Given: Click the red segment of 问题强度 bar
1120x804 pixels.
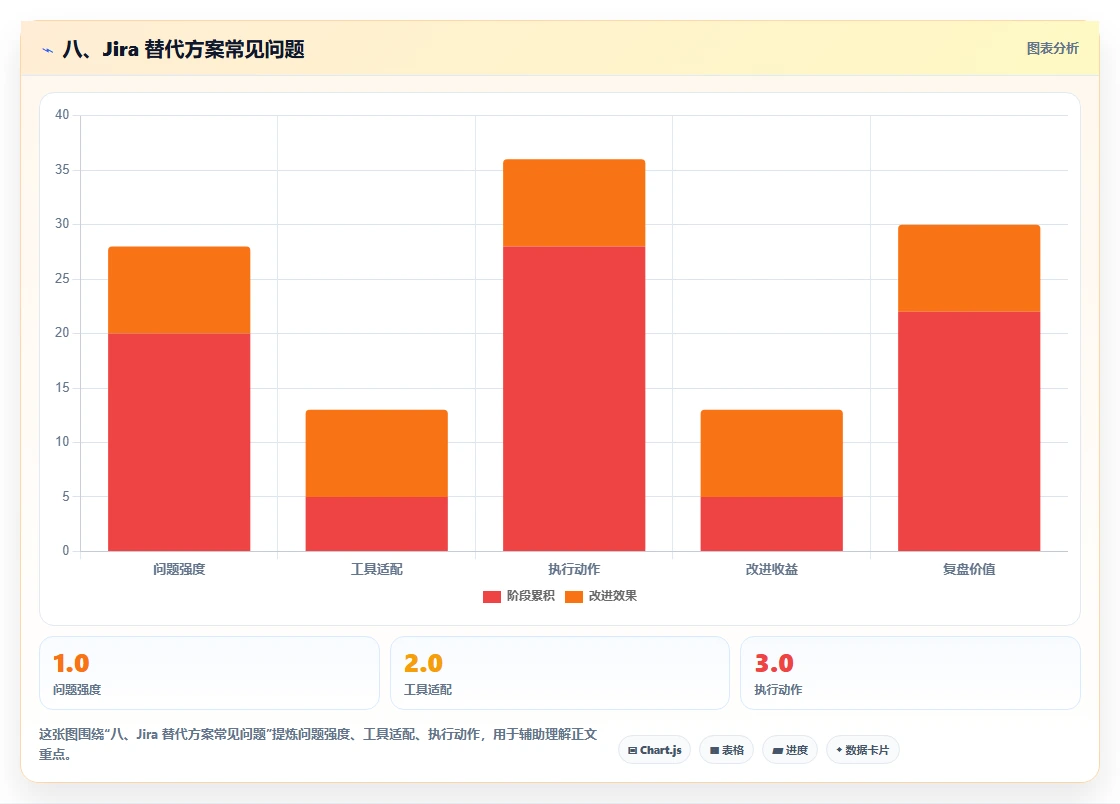Looking at the screenshot, I should [x=179, y=442].
